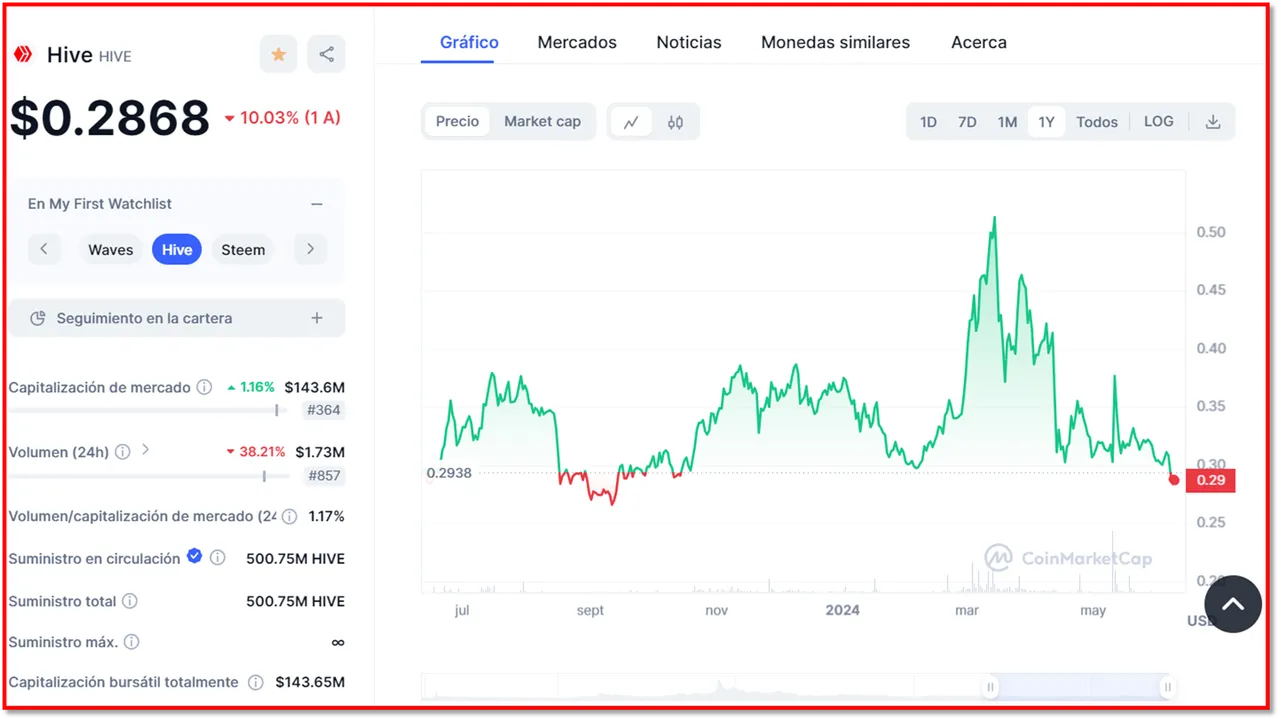Collapse the My First Watchlist section
The height and width of the screenshot is (720, 1280).
[317, 204]
